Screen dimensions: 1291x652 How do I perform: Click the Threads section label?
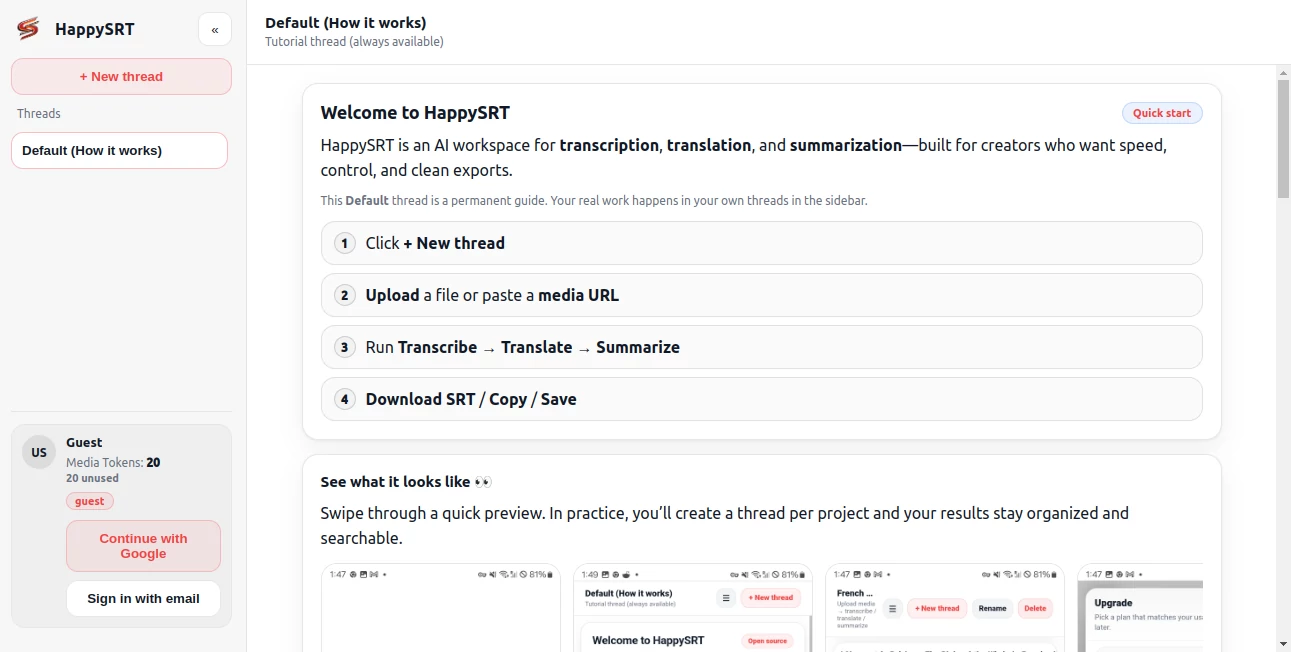pos(39,113)
